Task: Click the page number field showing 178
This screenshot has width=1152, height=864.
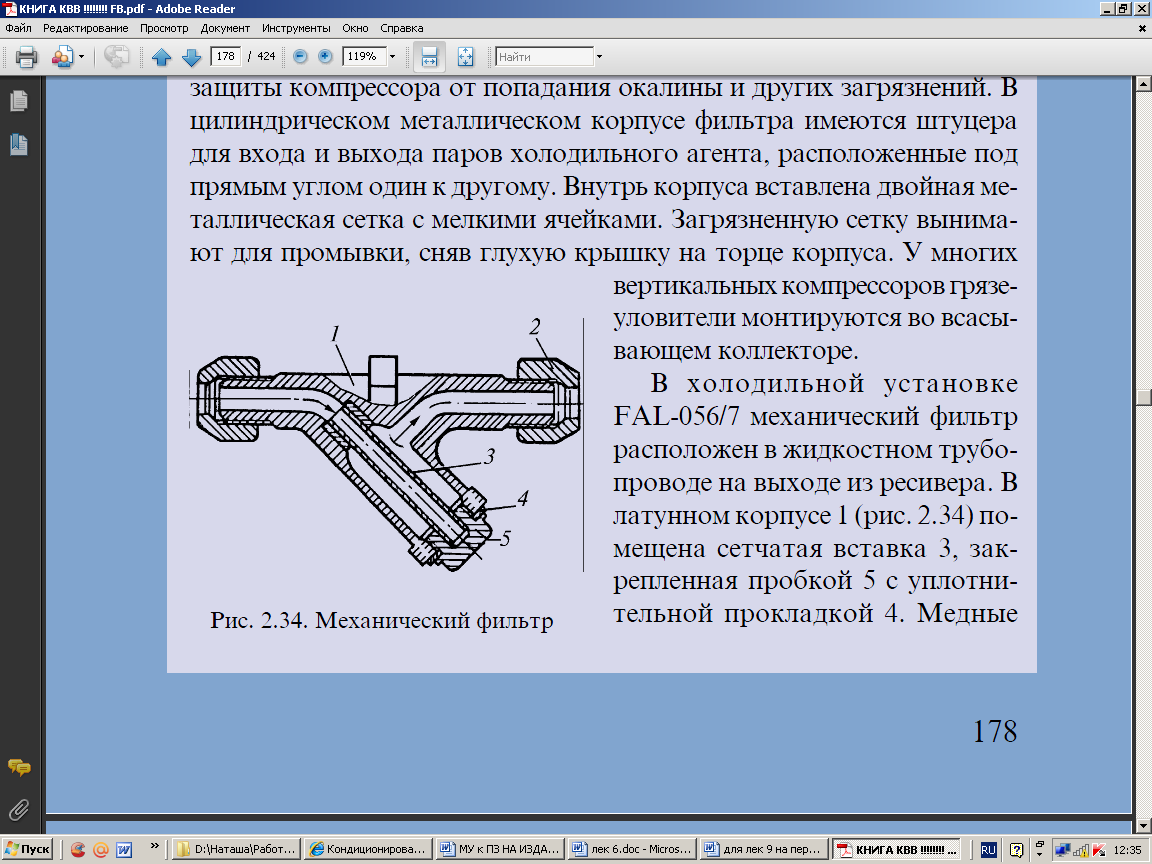Action: click(x=226, y=56)
